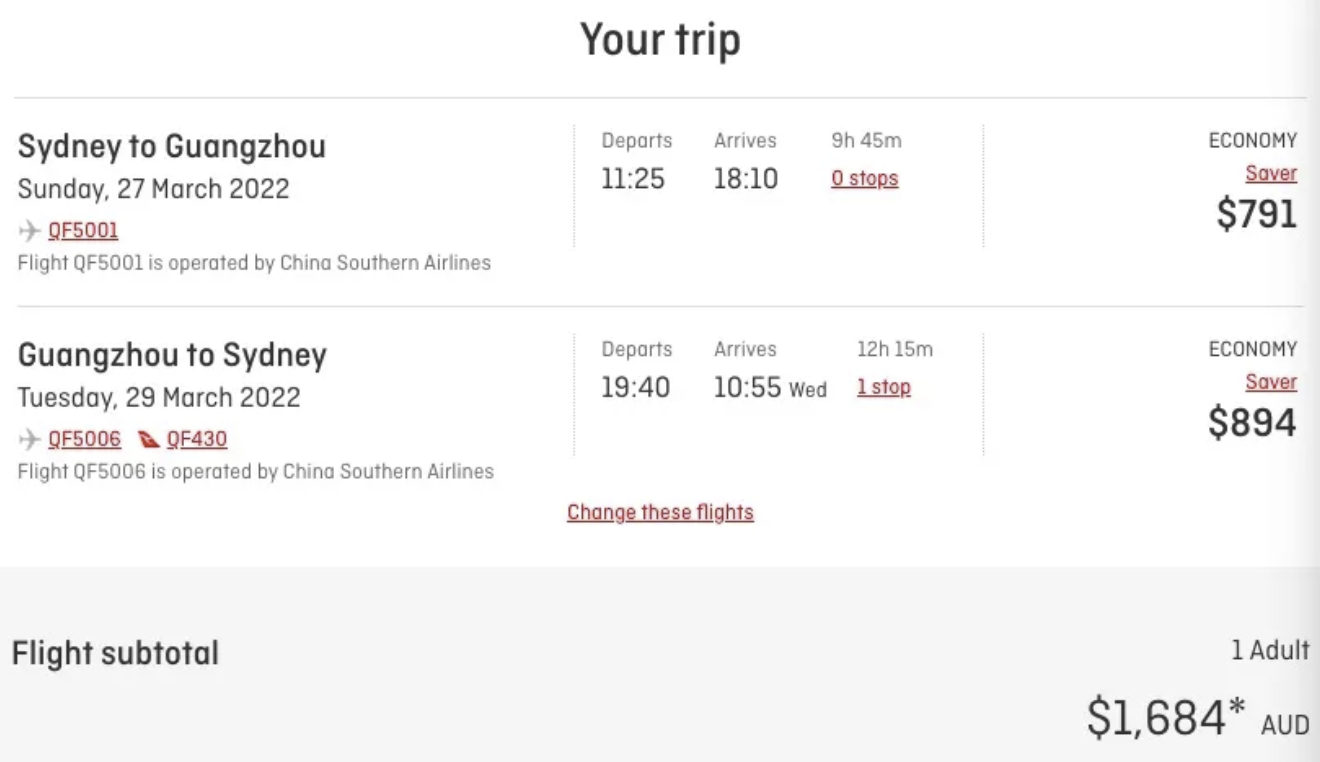Click the Qantas kangaroo logo beside QF430

(148, 439)
